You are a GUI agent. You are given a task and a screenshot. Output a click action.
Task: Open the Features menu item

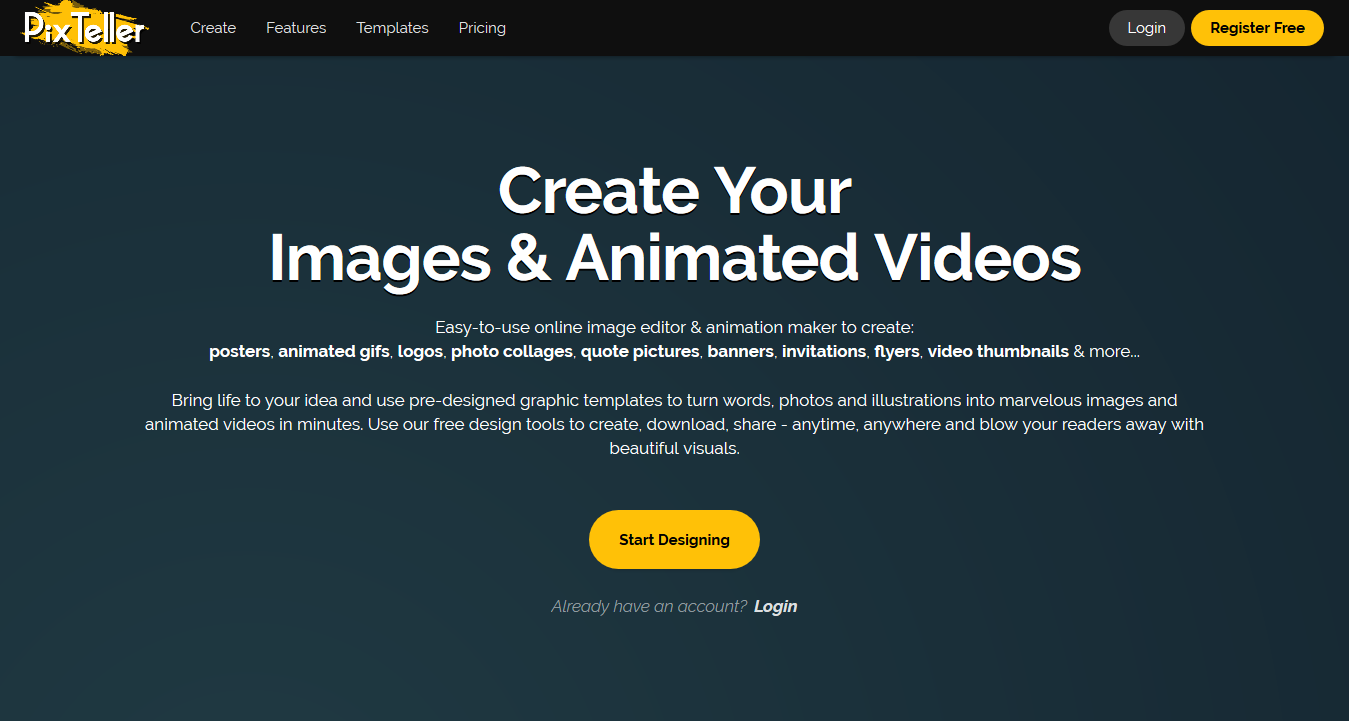tap(296, 28)
